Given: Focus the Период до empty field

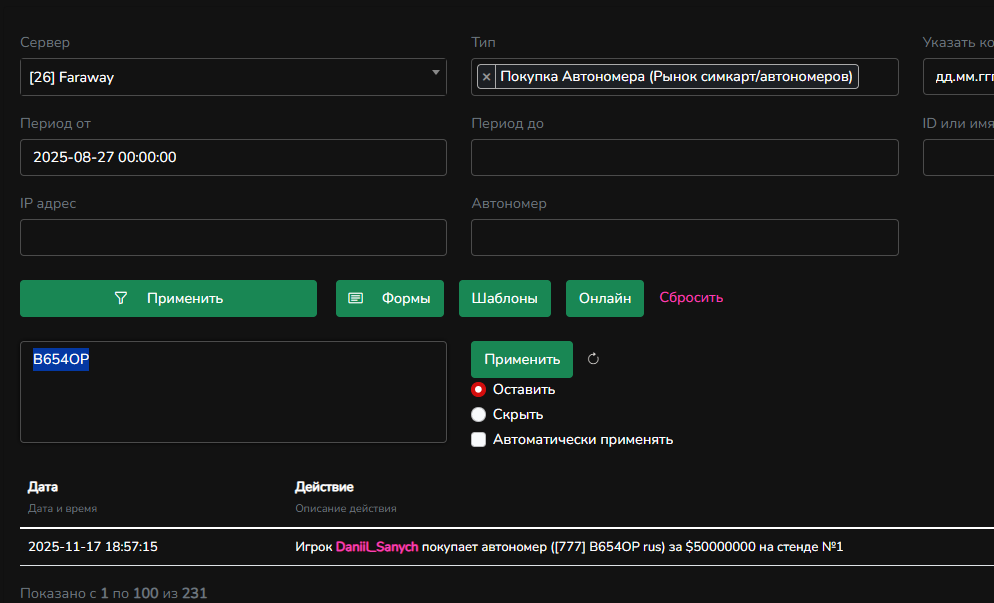Looking at the screenshot, I should (685, 157).
